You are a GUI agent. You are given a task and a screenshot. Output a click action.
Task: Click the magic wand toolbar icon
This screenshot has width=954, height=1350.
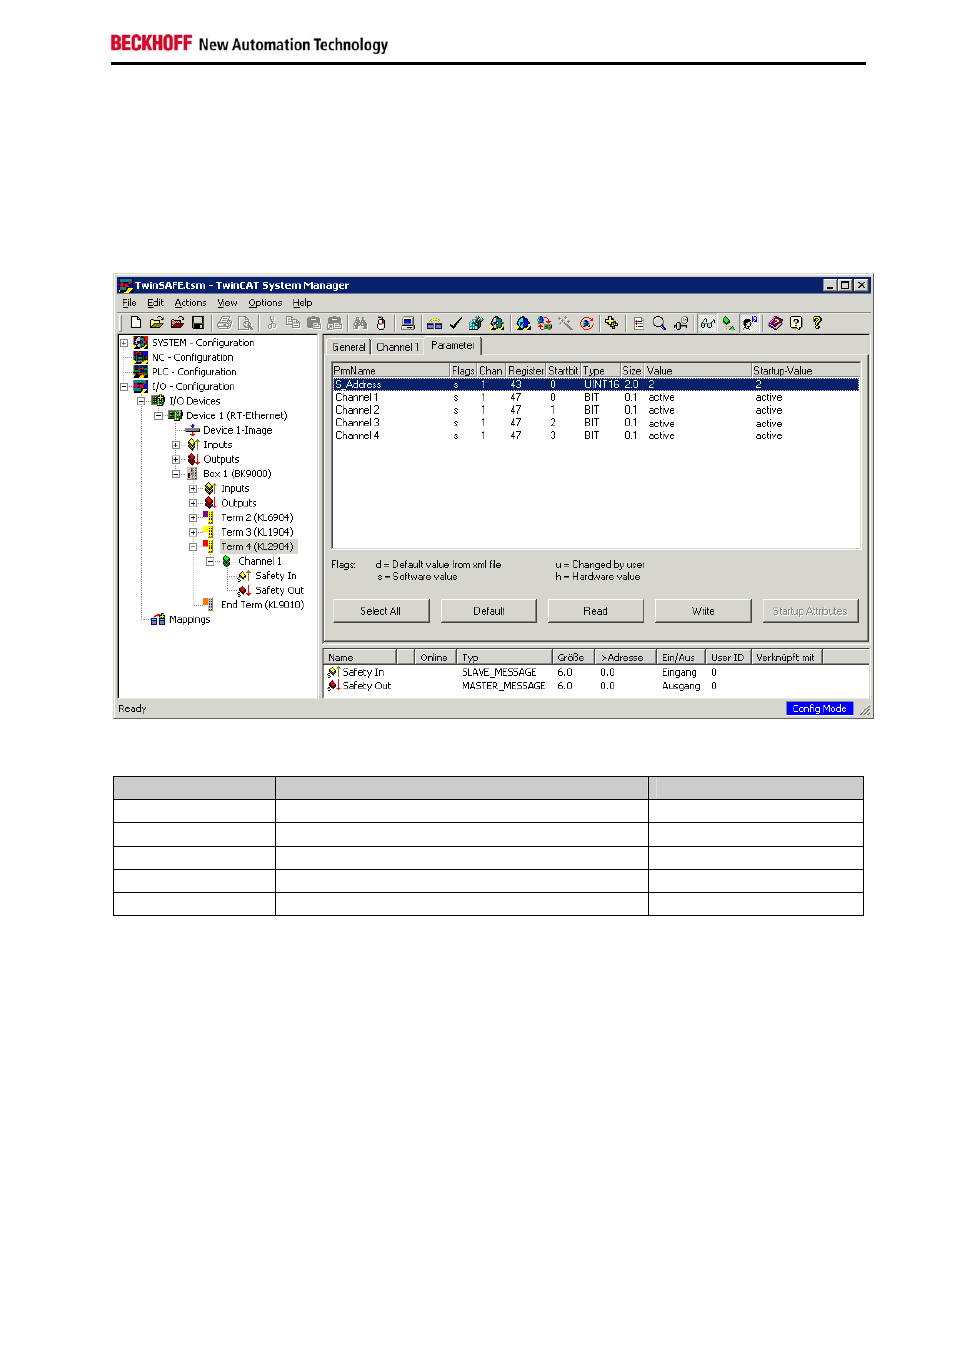[565, 323]
